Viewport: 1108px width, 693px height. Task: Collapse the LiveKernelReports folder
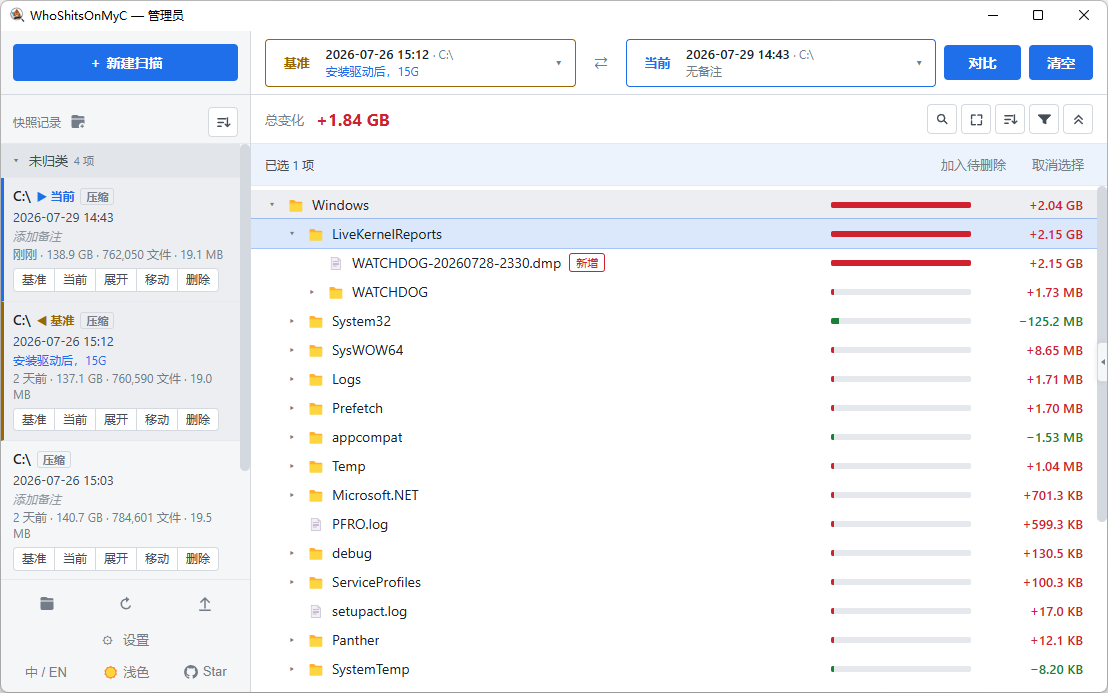coord(292,234)
